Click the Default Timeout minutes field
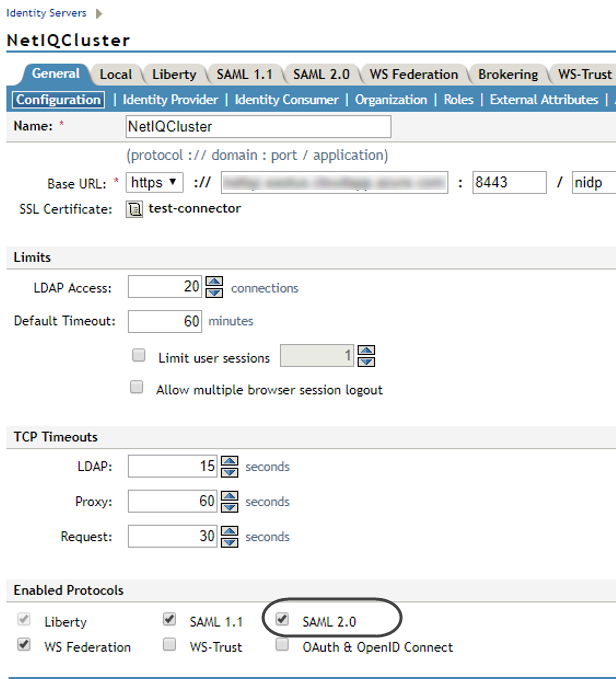The height and width of the screenshot is (679, 616). click(165, 321)
